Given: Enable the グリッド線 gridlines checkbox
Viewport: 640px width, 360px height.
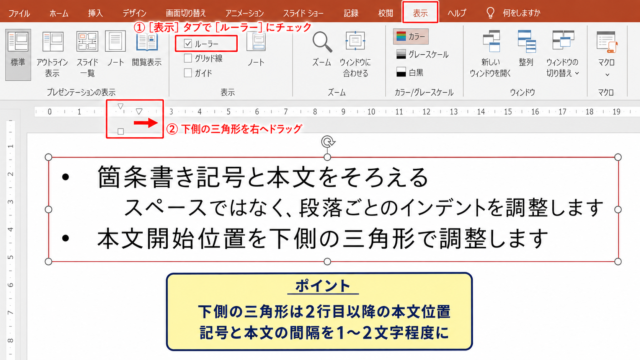Looking at the screenshot, I should pos(188,58).
